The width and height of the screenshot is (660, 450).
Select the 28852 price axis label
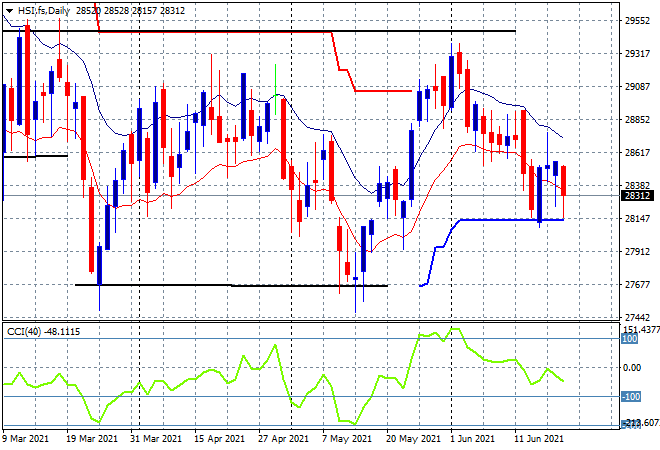point(637,120)
